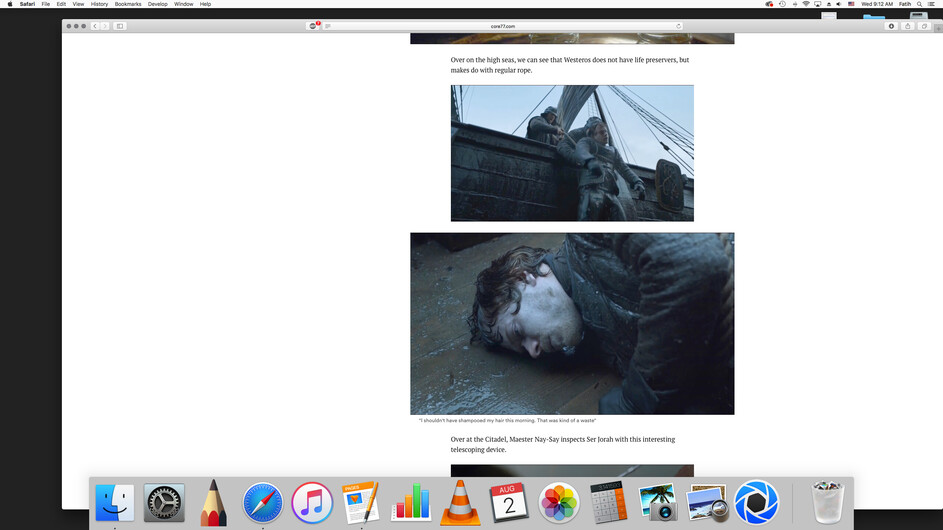Open the Safari share button
This screenshot has width=943, height=530.
[908, 26]
